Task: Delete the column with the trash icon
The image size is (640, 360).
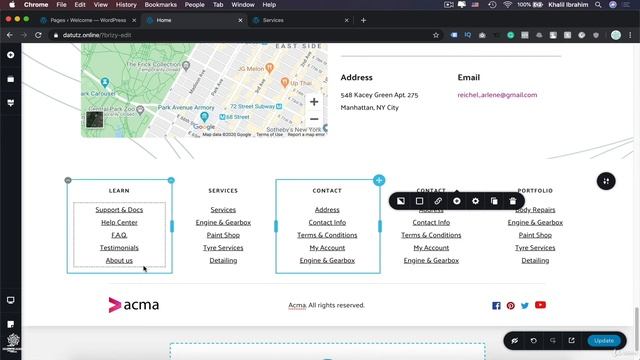Action: click(513, 201)
